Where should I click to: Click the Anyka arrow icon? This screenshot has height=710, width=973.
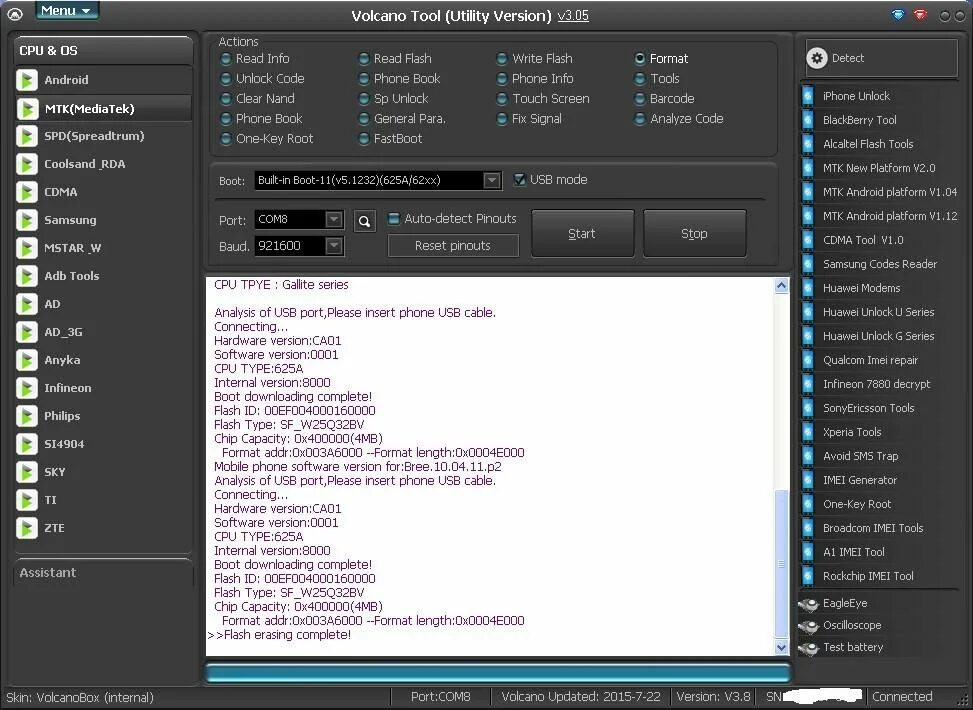(27, 360)
